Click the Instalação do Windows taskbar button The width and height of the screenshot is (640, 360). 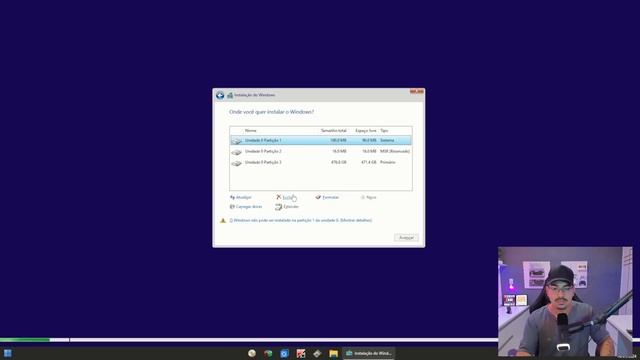(x=369, y=353)
